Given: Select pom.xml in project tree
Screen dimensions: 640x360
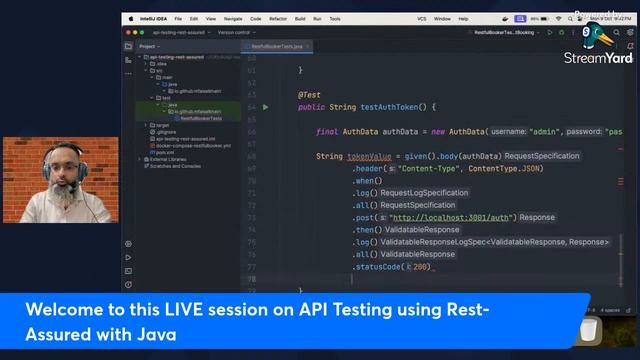Looking at the screenshot, I should [162, 153].
